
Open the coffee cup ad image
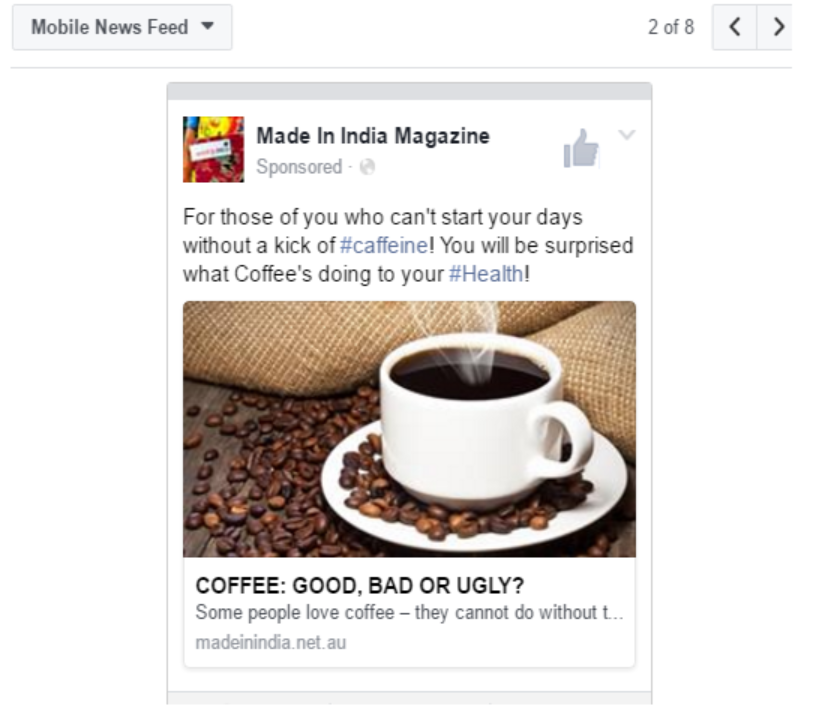click(409, 429)
